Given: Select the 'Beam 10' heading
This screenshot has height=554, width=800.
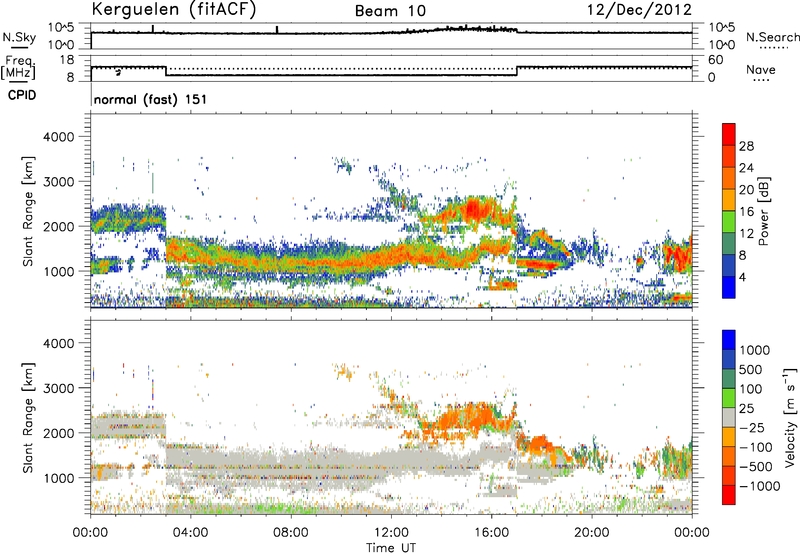Looking at the screenshot, I should 390,11.
